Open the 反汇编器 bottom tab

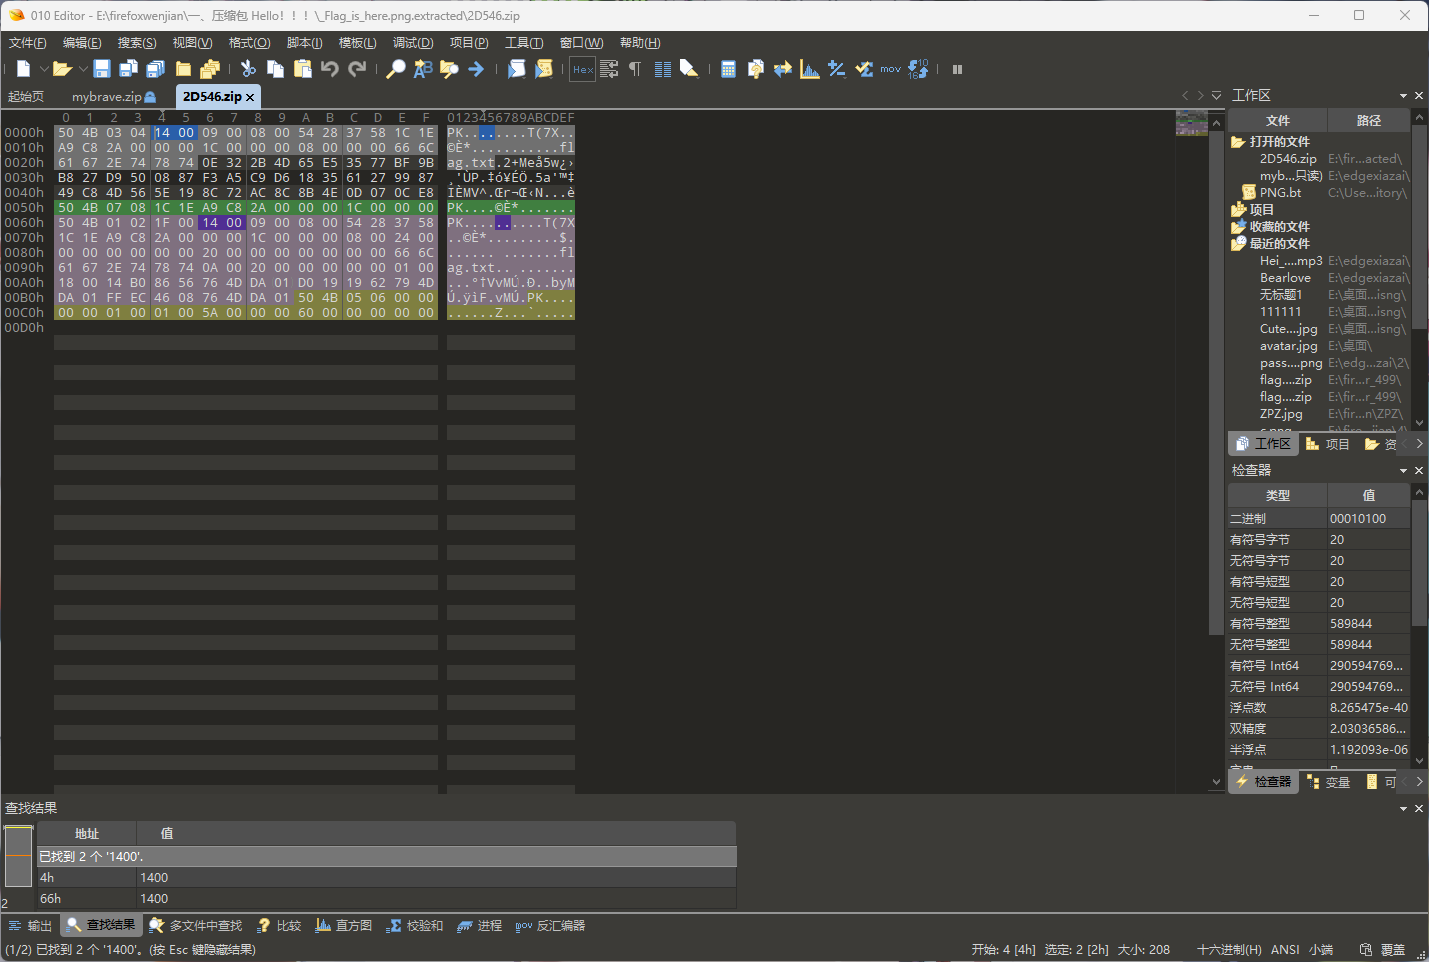[x=550, y=926]
